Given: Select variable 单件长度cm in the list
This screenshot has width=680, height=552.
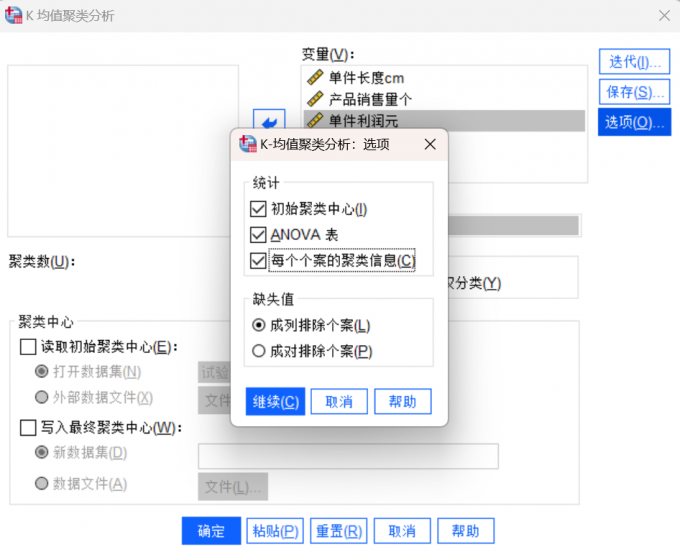Looking at the screenshot, I should click(444, 78).
